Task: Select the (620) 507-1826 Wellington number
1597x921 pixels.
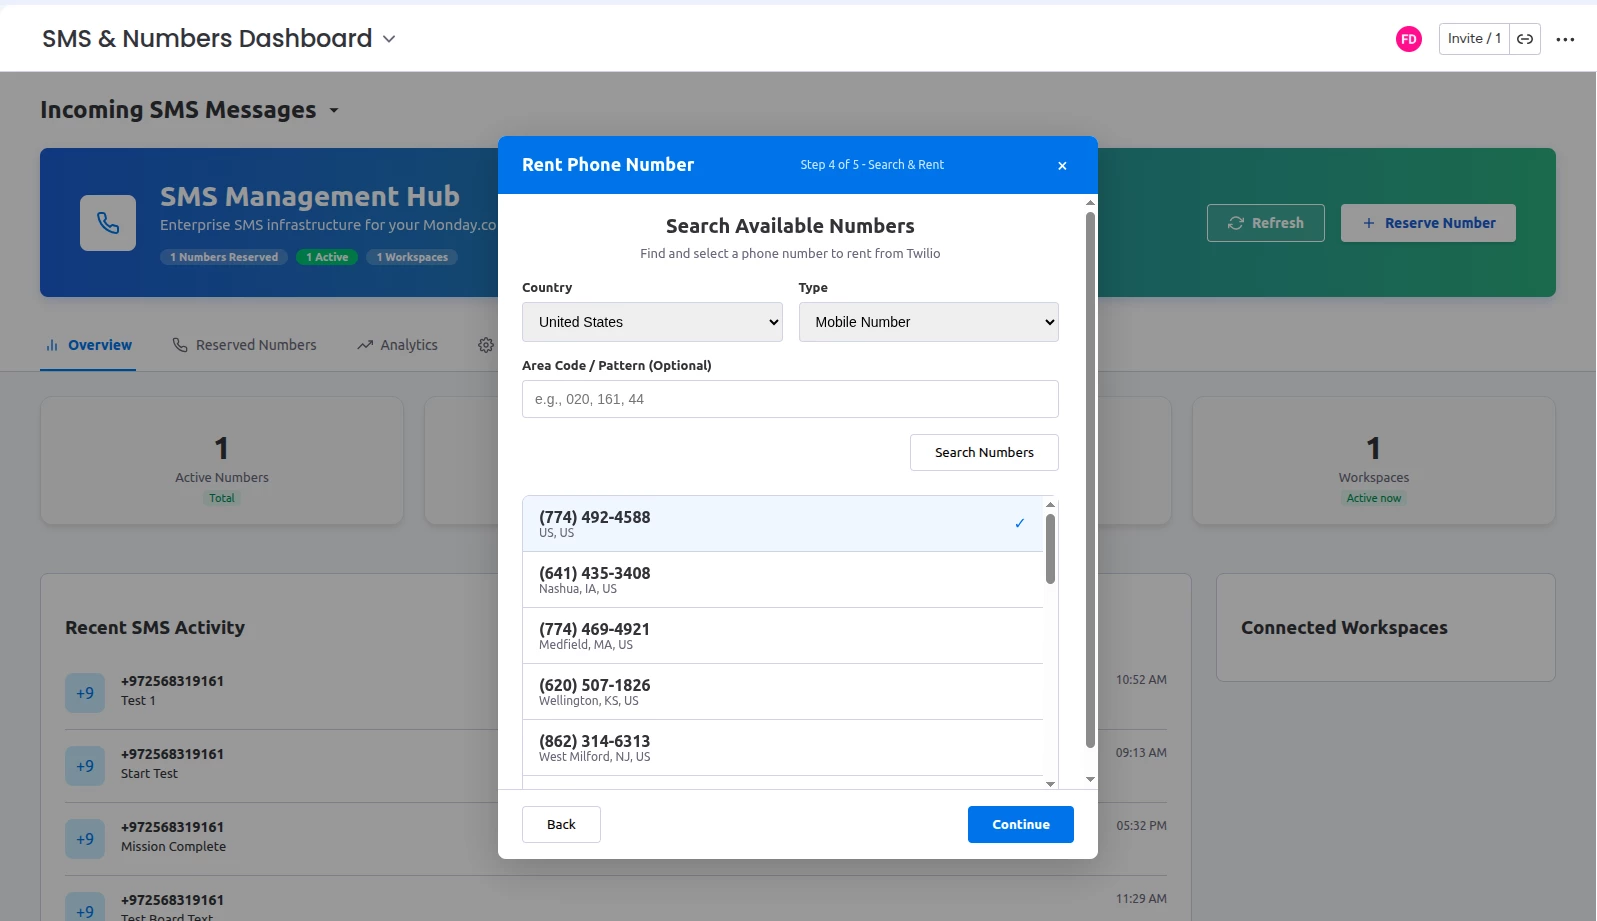Action: pos(782,692)
